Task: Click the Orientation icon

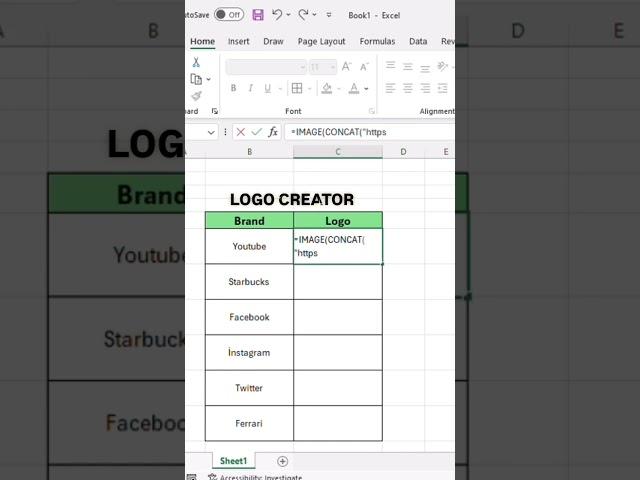Action: pyautogui.click(x=442, y=66)
